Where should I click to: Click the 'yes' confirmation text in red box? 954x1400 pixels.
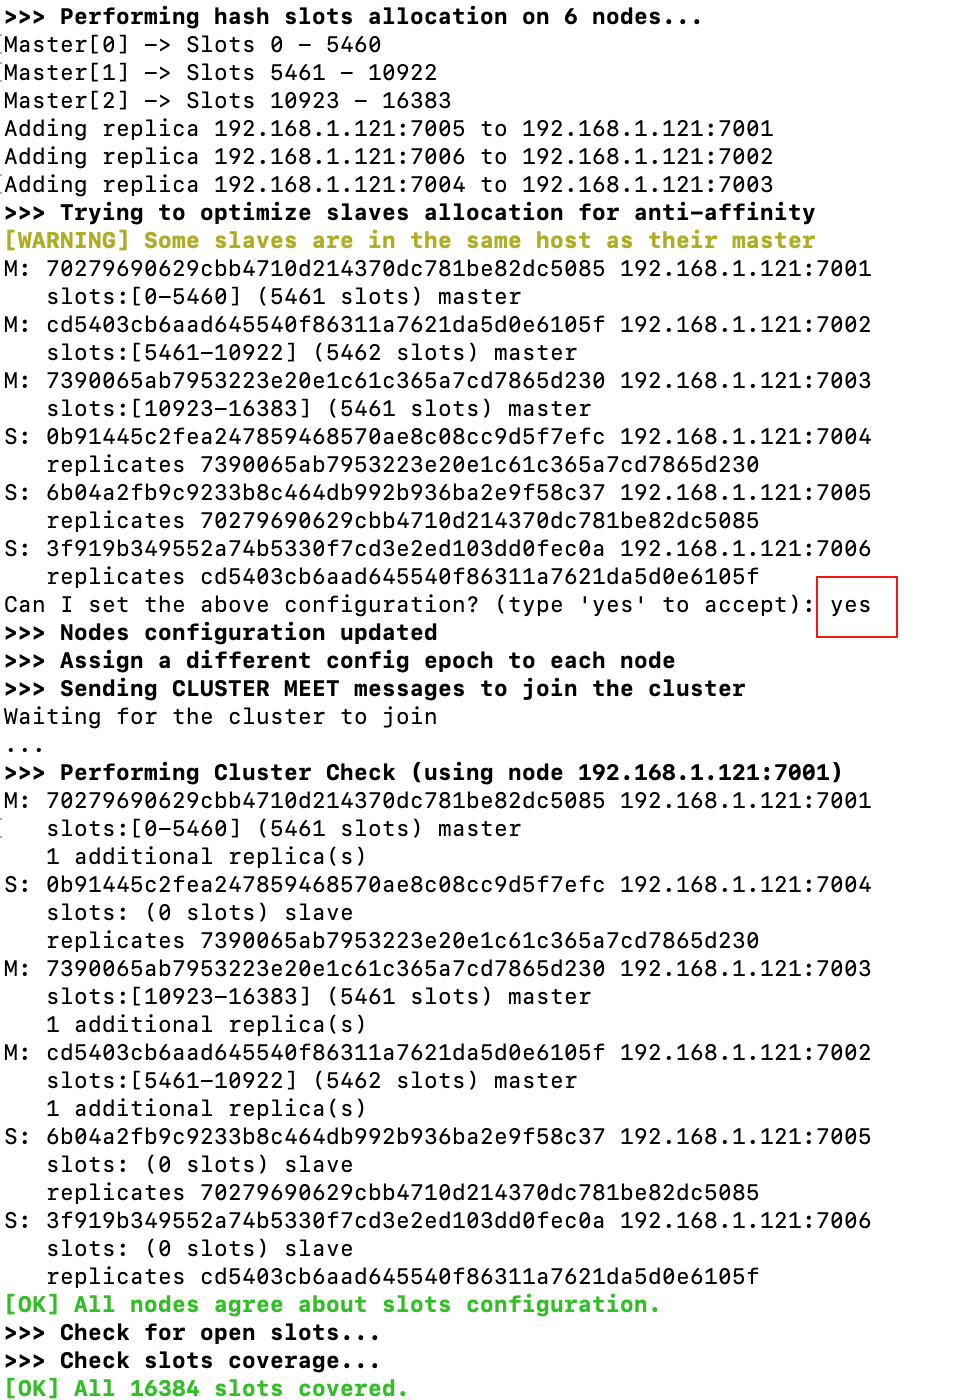coord(850,605)
